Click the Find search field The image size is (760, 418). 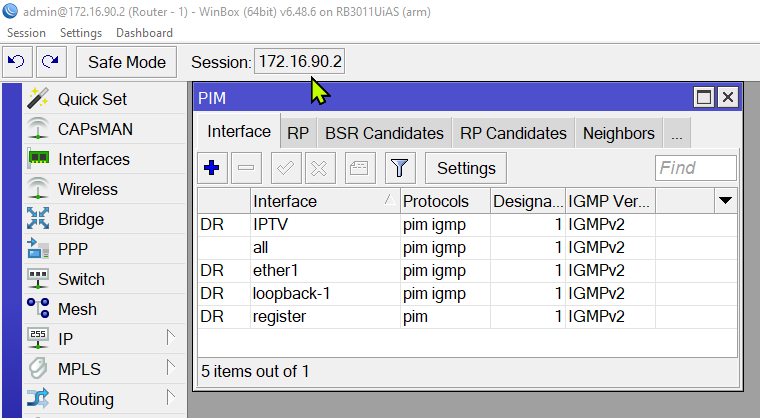pos(696,168)
